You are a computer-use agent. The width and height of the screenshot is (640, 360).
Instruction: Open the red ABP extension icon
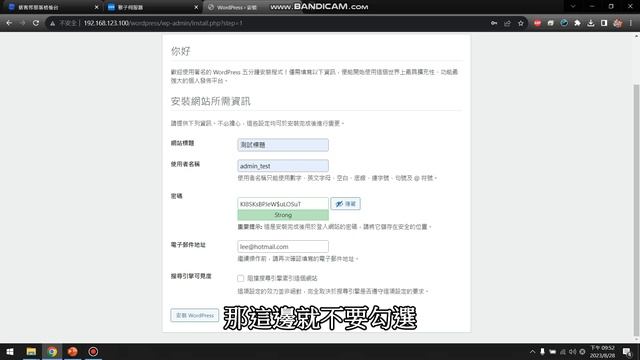pyautogui.click(x=537, y=23)
